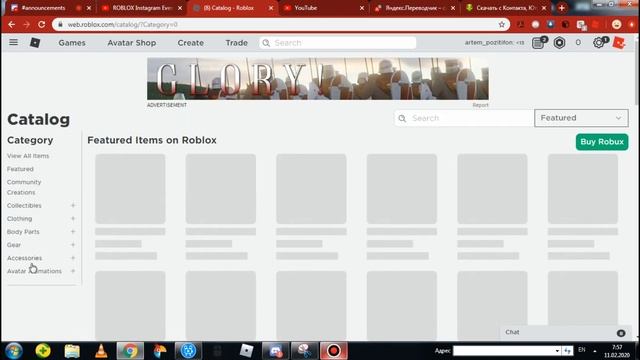Expand the Avatar Animations category
This screenshot has height=360, width=640.
click(73, 271)
